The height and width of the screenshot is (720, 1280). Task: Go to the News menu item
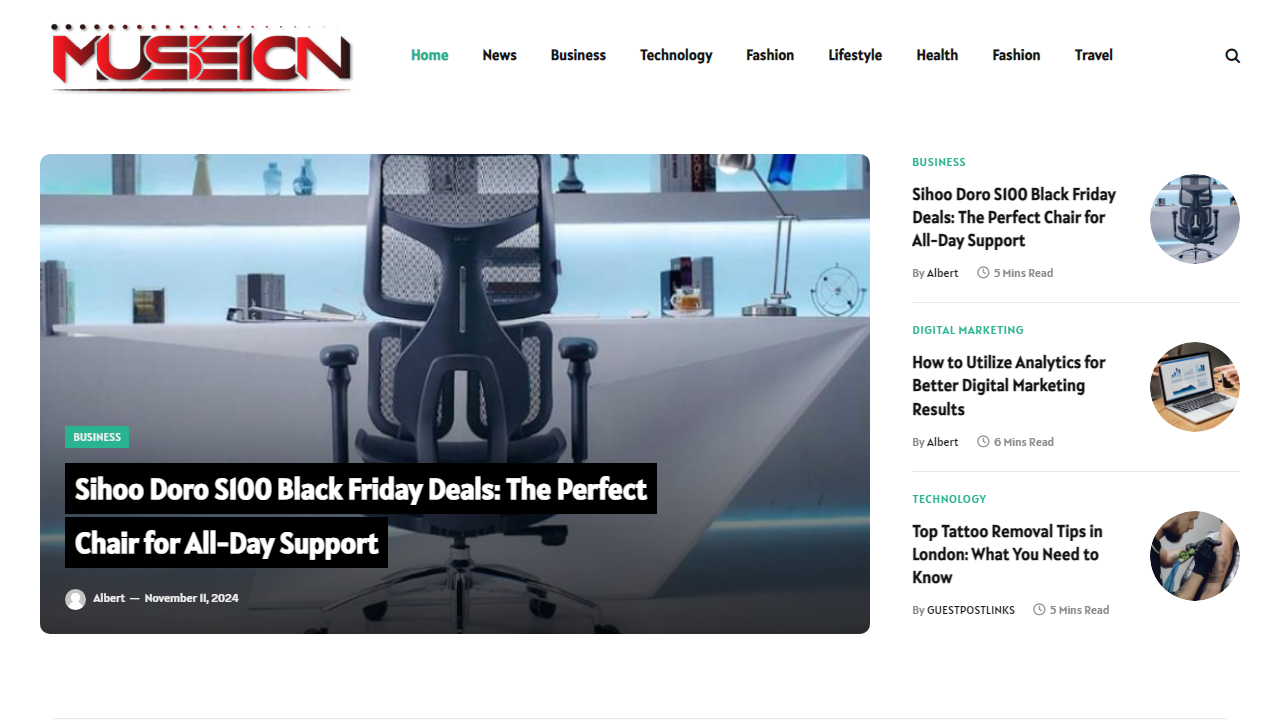coord(499,55)
